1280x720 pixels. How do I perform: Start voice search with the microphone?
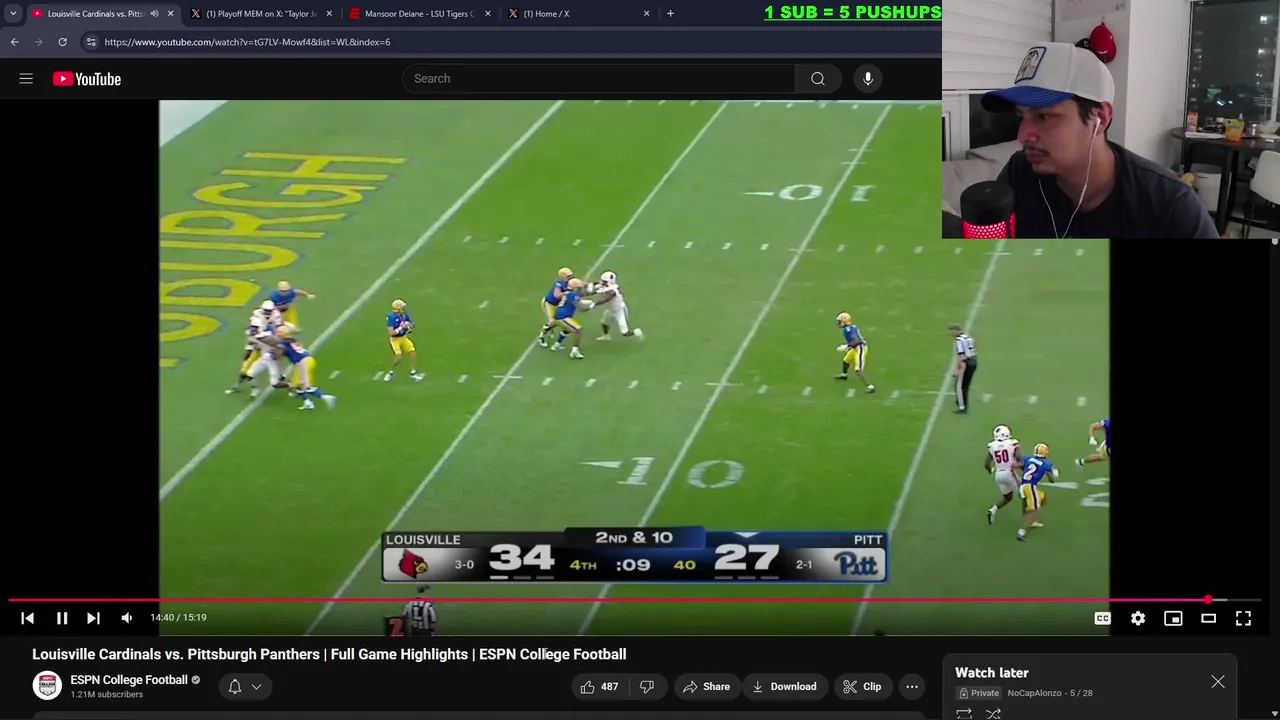(868, 79)
